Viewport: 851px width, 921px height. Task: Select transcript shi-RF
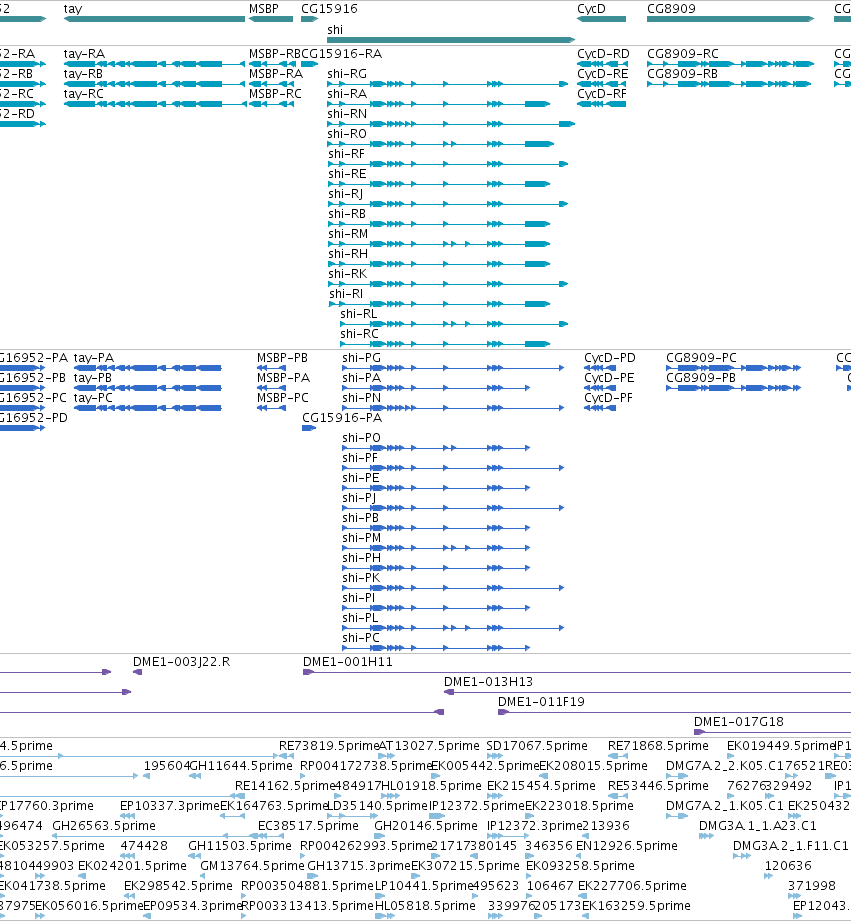[347, 154]
